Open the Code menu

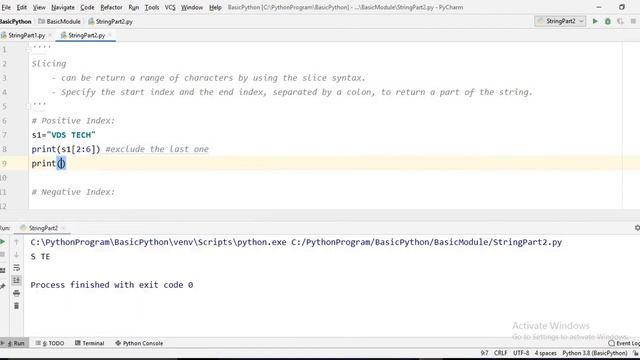click(87, 7)
